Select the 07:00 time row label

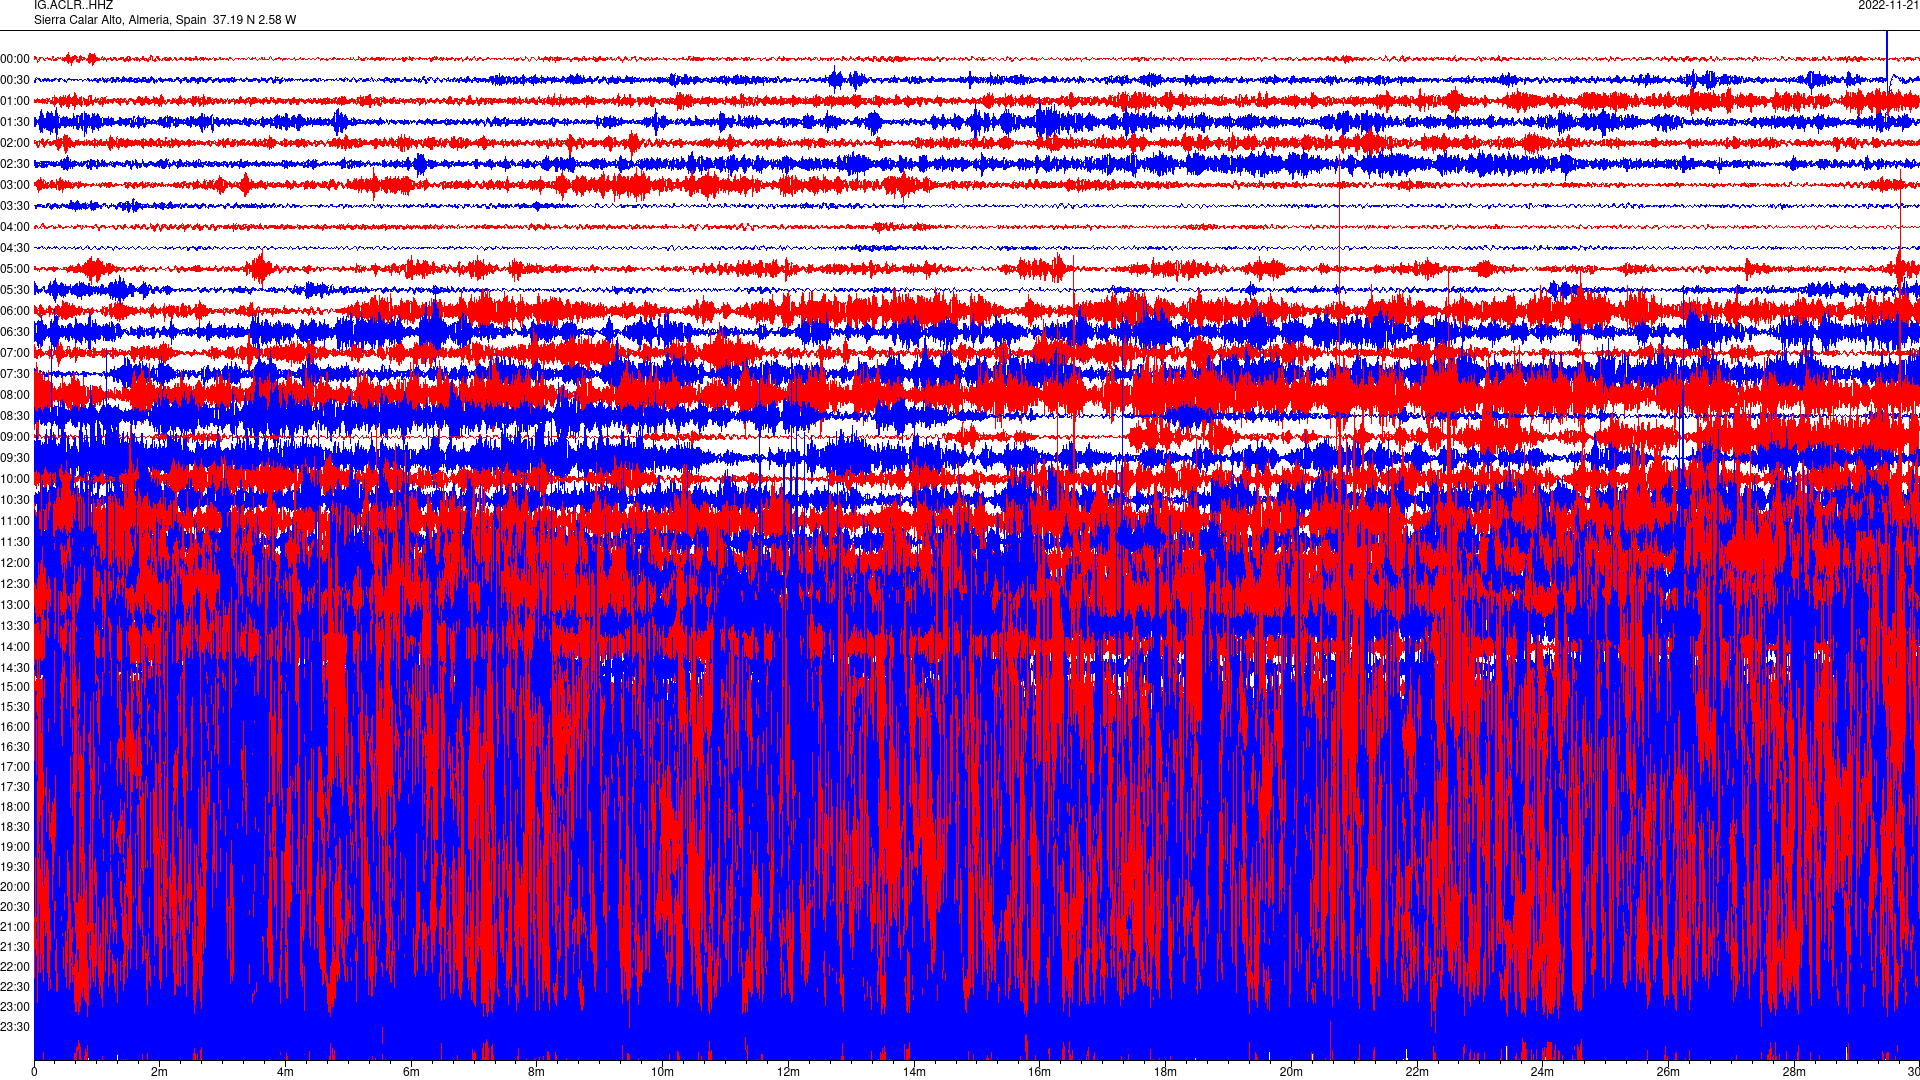point(15,353)
